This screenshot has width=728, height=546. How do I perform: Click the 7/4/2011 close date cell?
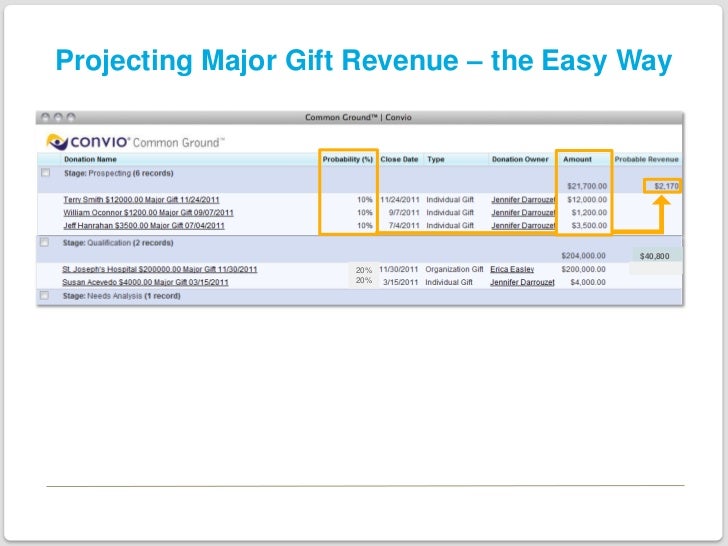404,226
